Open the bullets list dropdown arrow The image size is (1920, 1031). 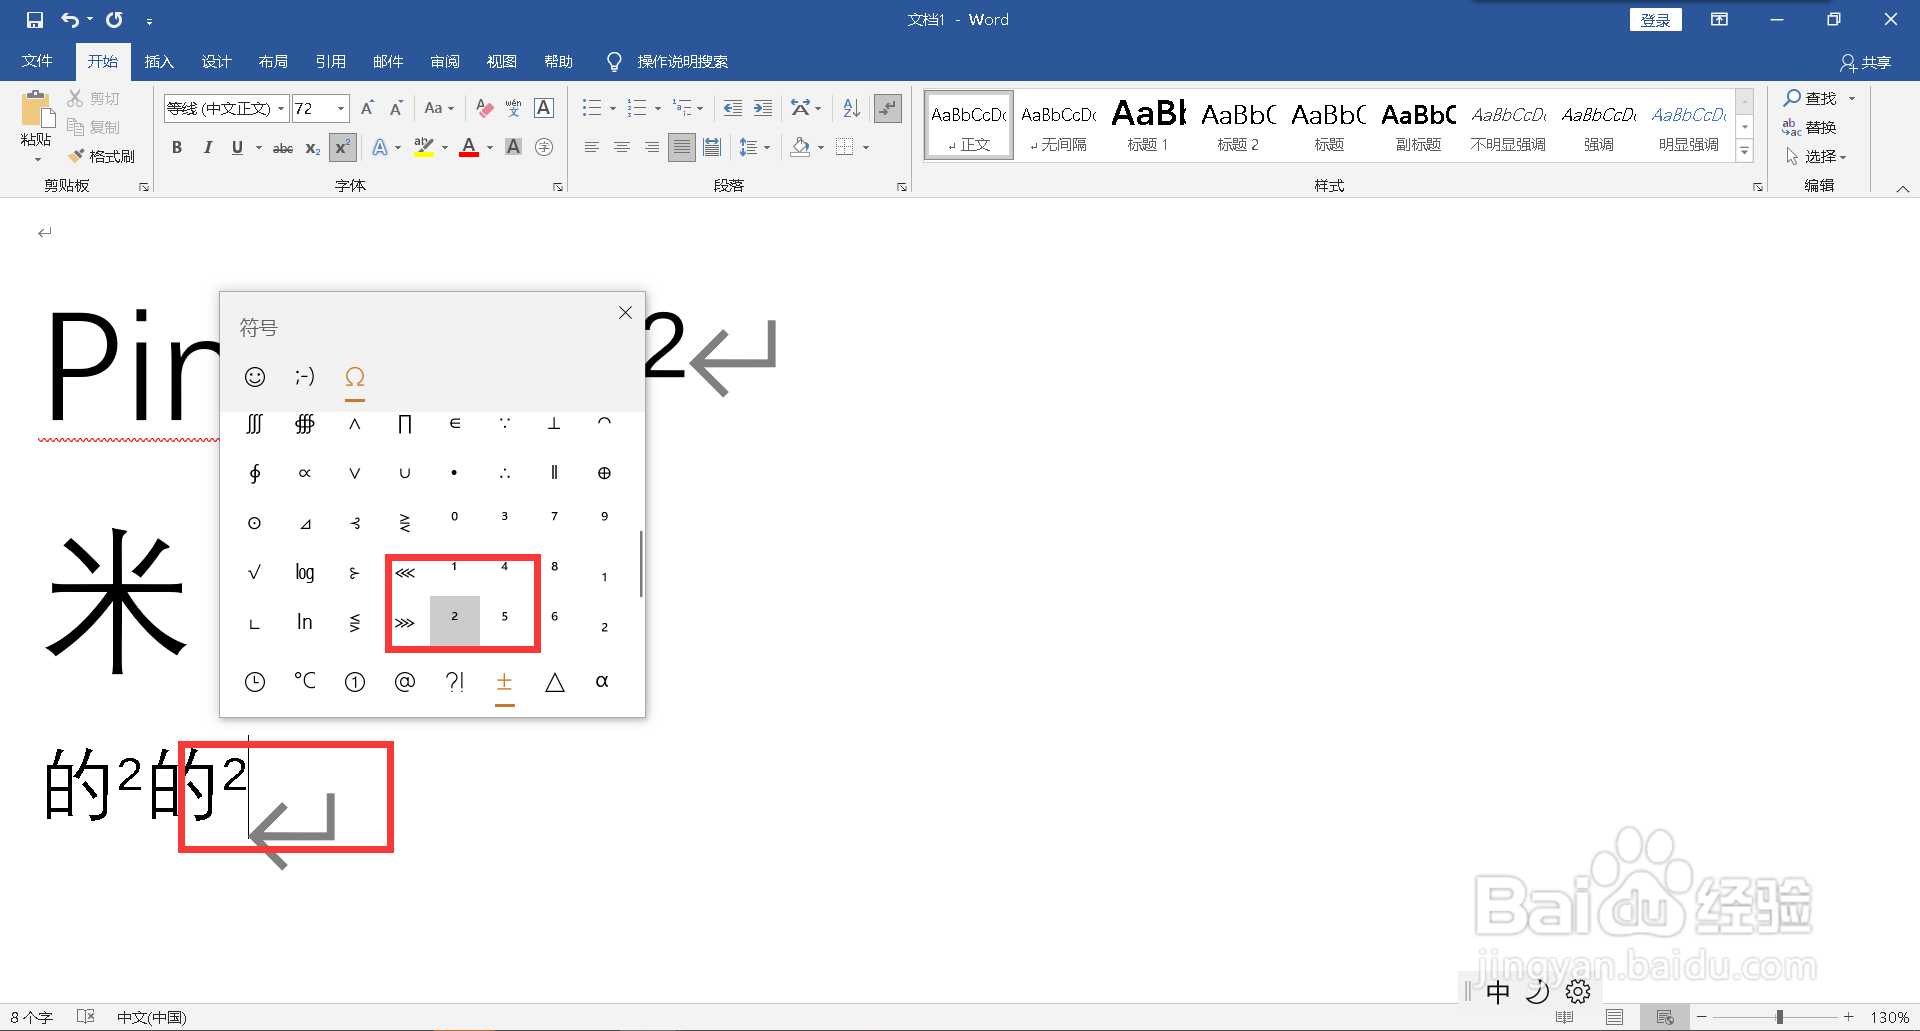(x=612, y=108)
